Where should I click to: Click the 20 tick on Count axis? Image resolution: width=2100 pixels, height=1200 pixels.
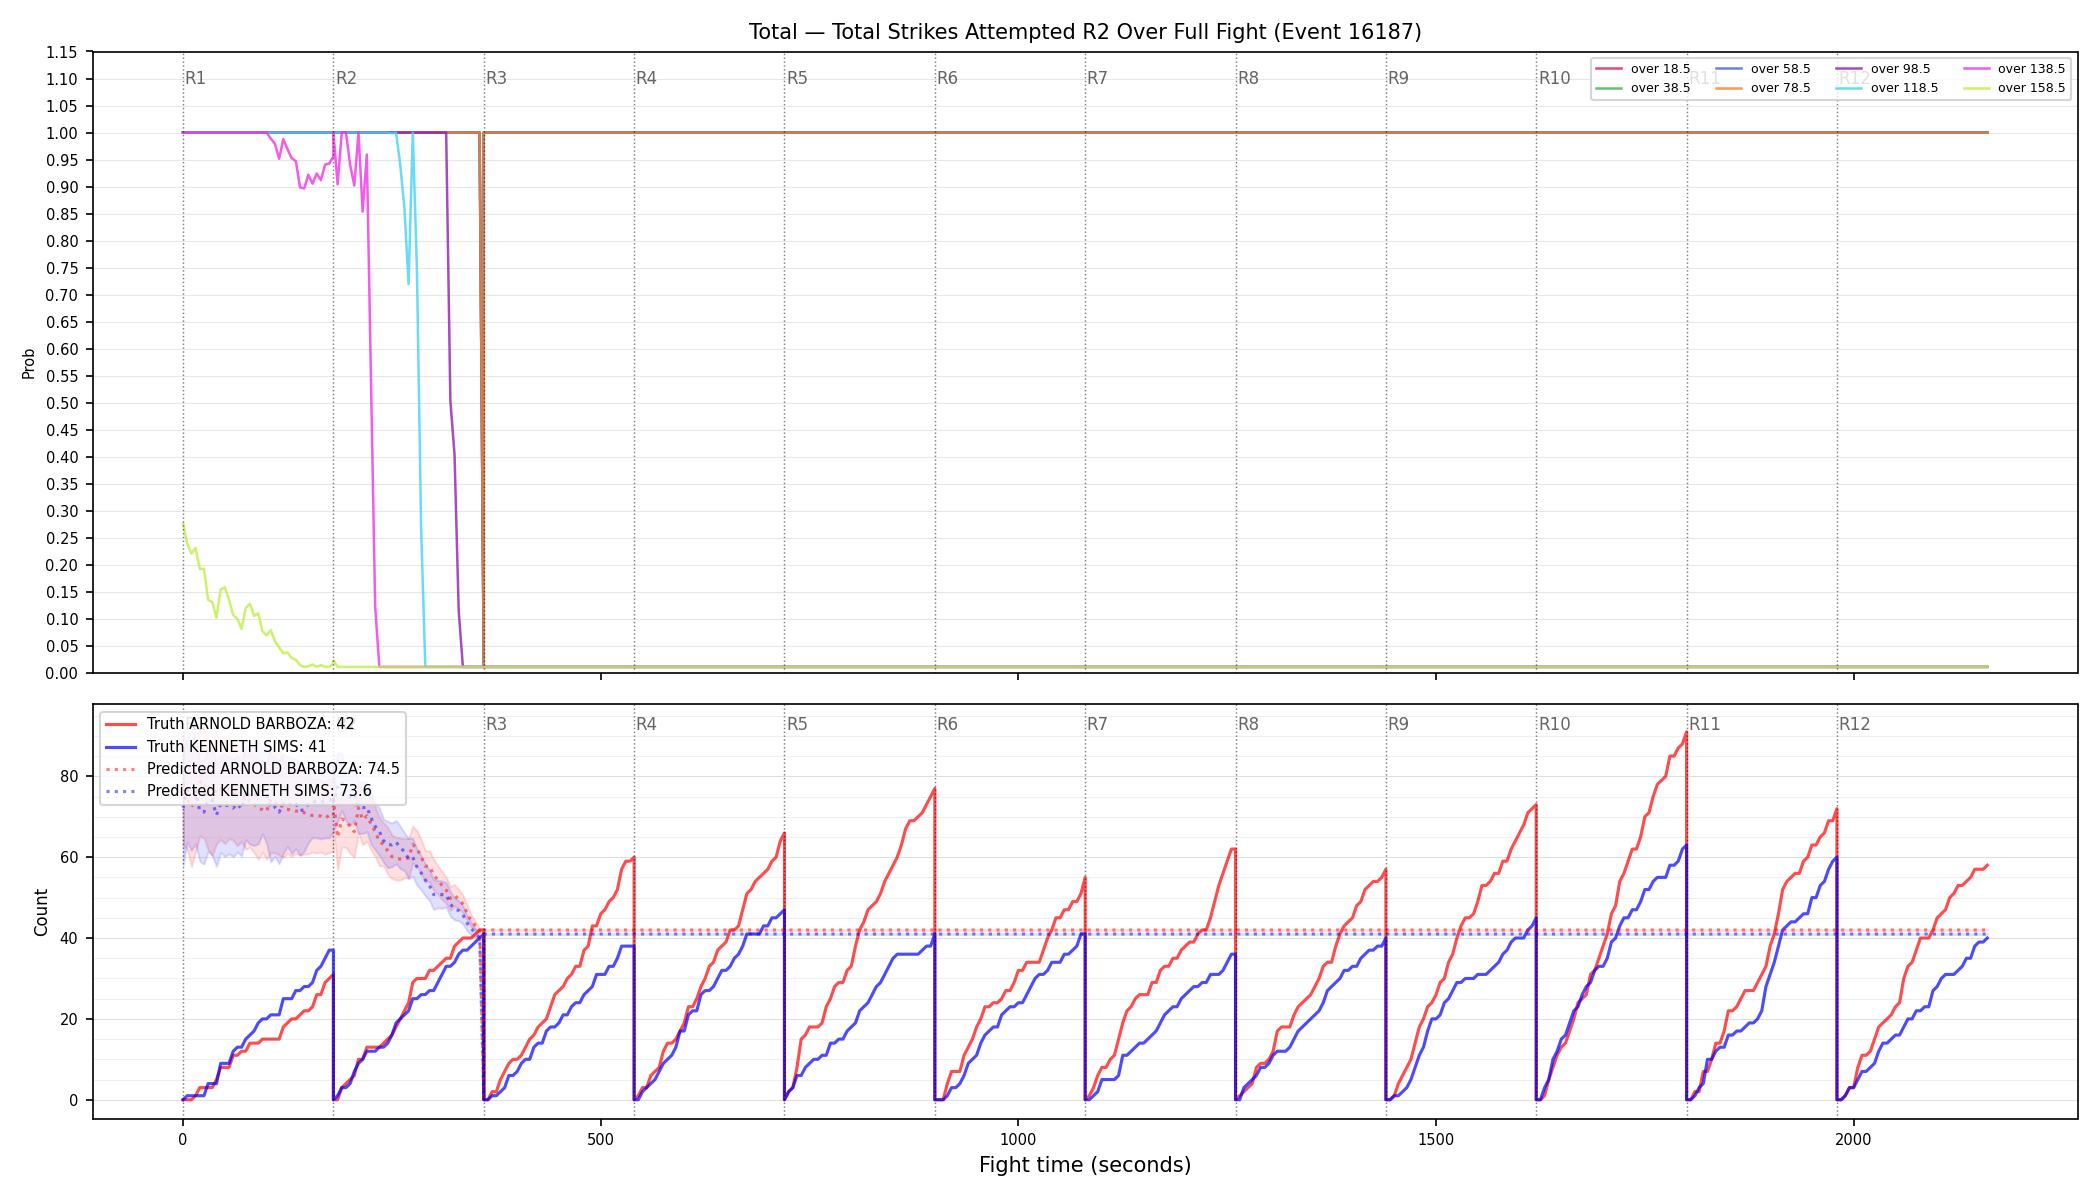(69, 1019)
